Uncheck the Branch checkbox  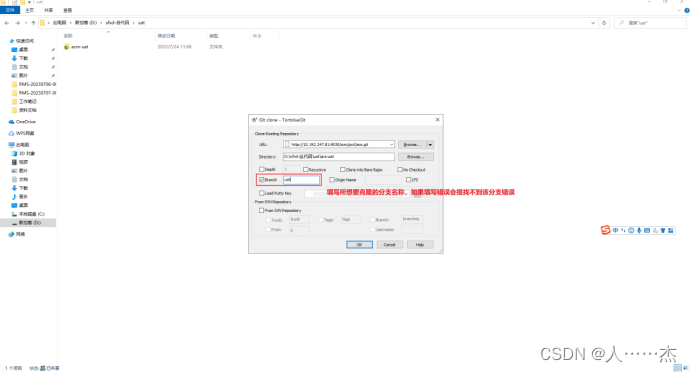tap(262, 180)
